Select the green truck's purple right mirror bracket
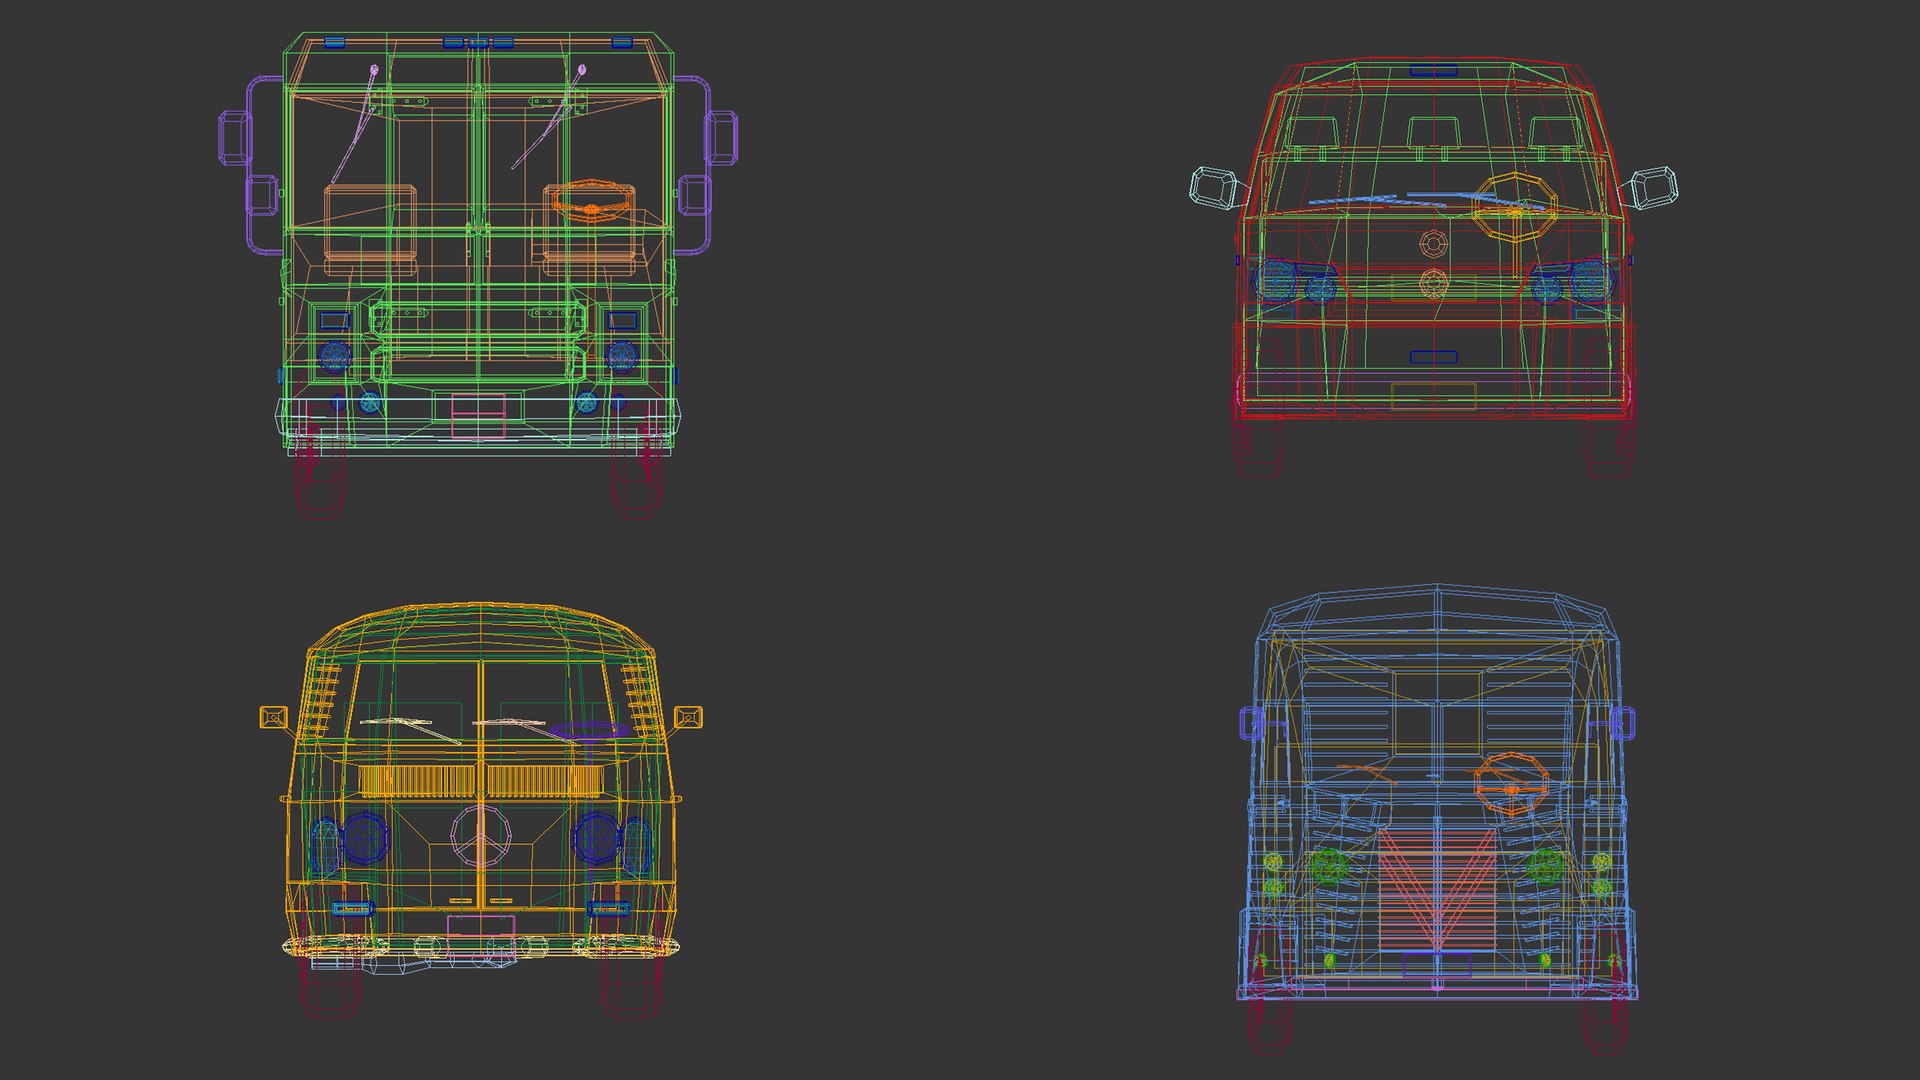1920x1080 pixels. pos(706,165)
